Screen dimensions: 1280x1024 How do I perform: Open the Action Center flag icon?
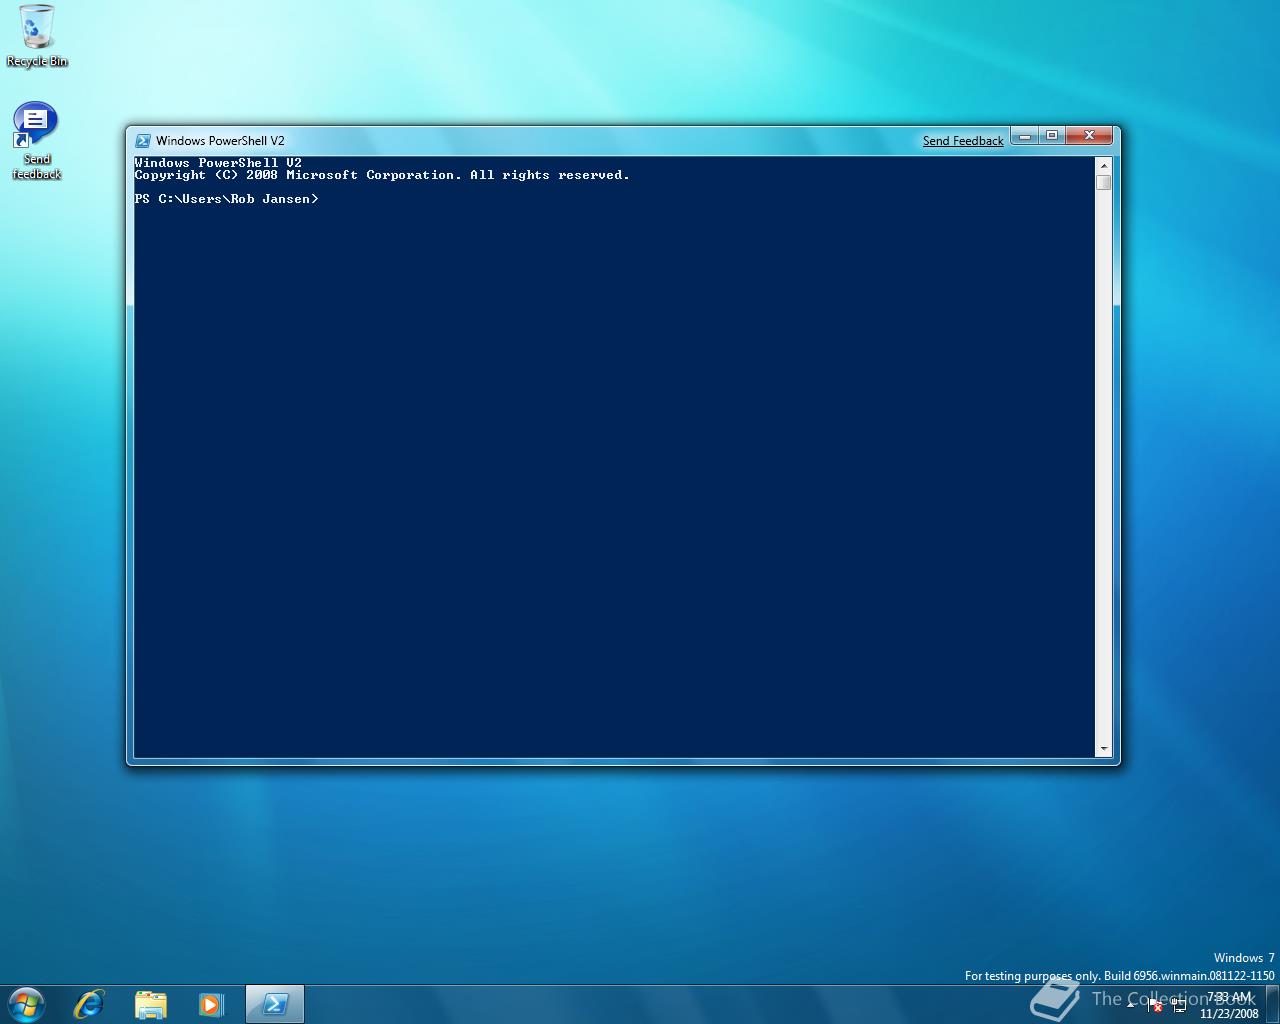click(x=1155, y=1005)
